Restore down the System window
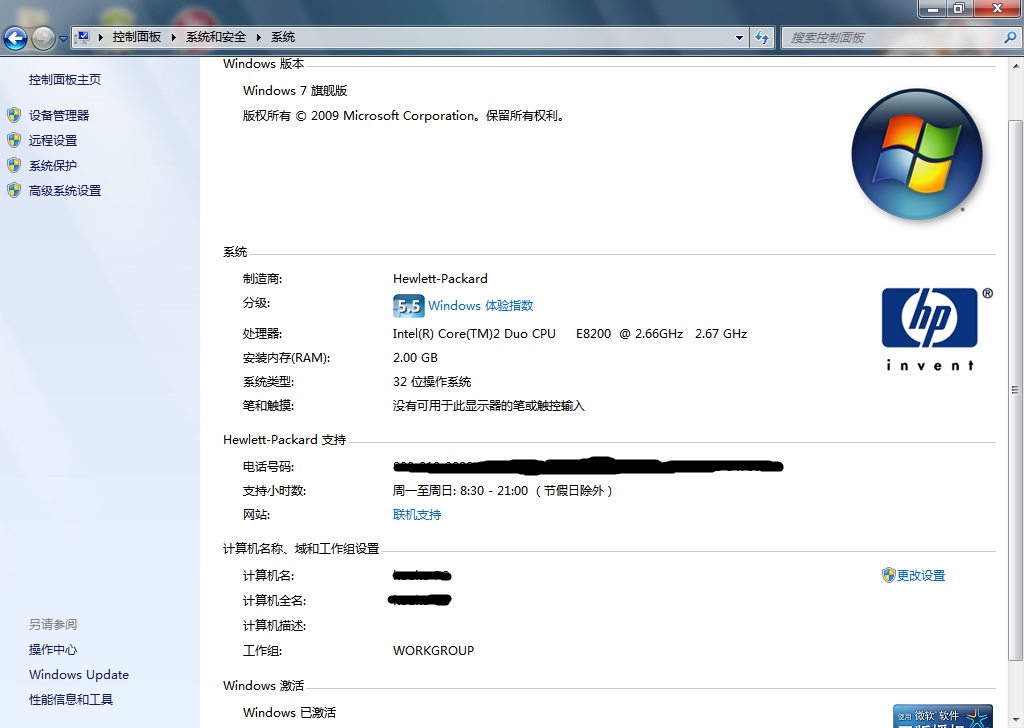The height and width of the screenshot is (728, 1024). [x=959, y=8]
